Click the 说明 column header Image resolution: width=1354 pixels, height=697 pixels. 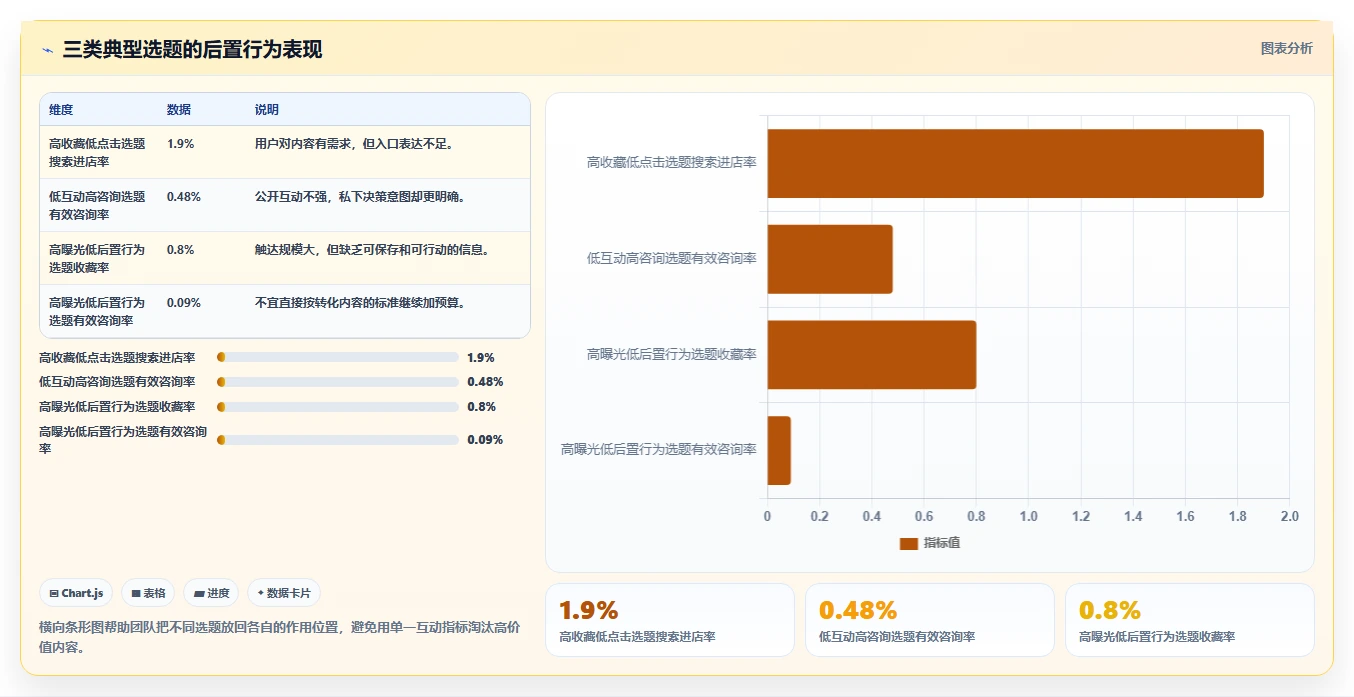267,109
